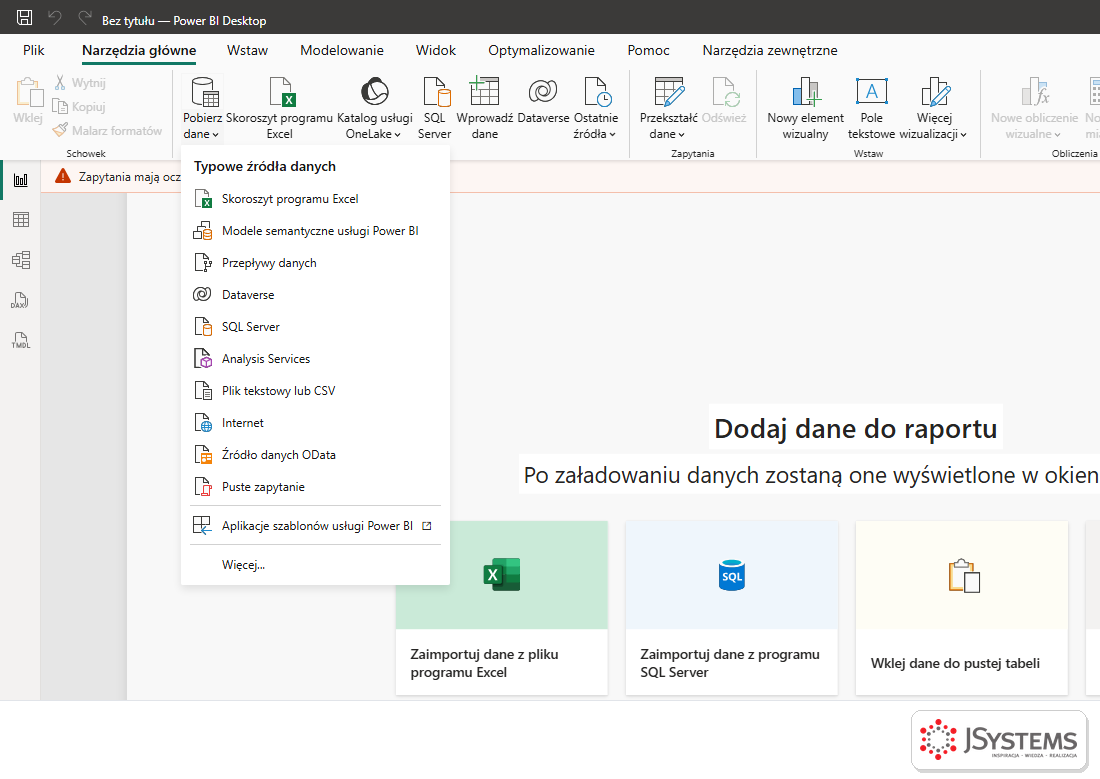Click the warning triangle in notification bar
1100x779 pixels.
pyautogui.click(x=63, y=176)
